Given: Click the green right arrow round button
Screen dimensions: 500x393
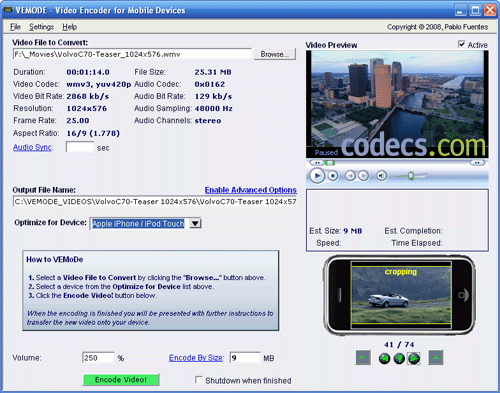Looking at the screenshot, I should tap(414, 358).
